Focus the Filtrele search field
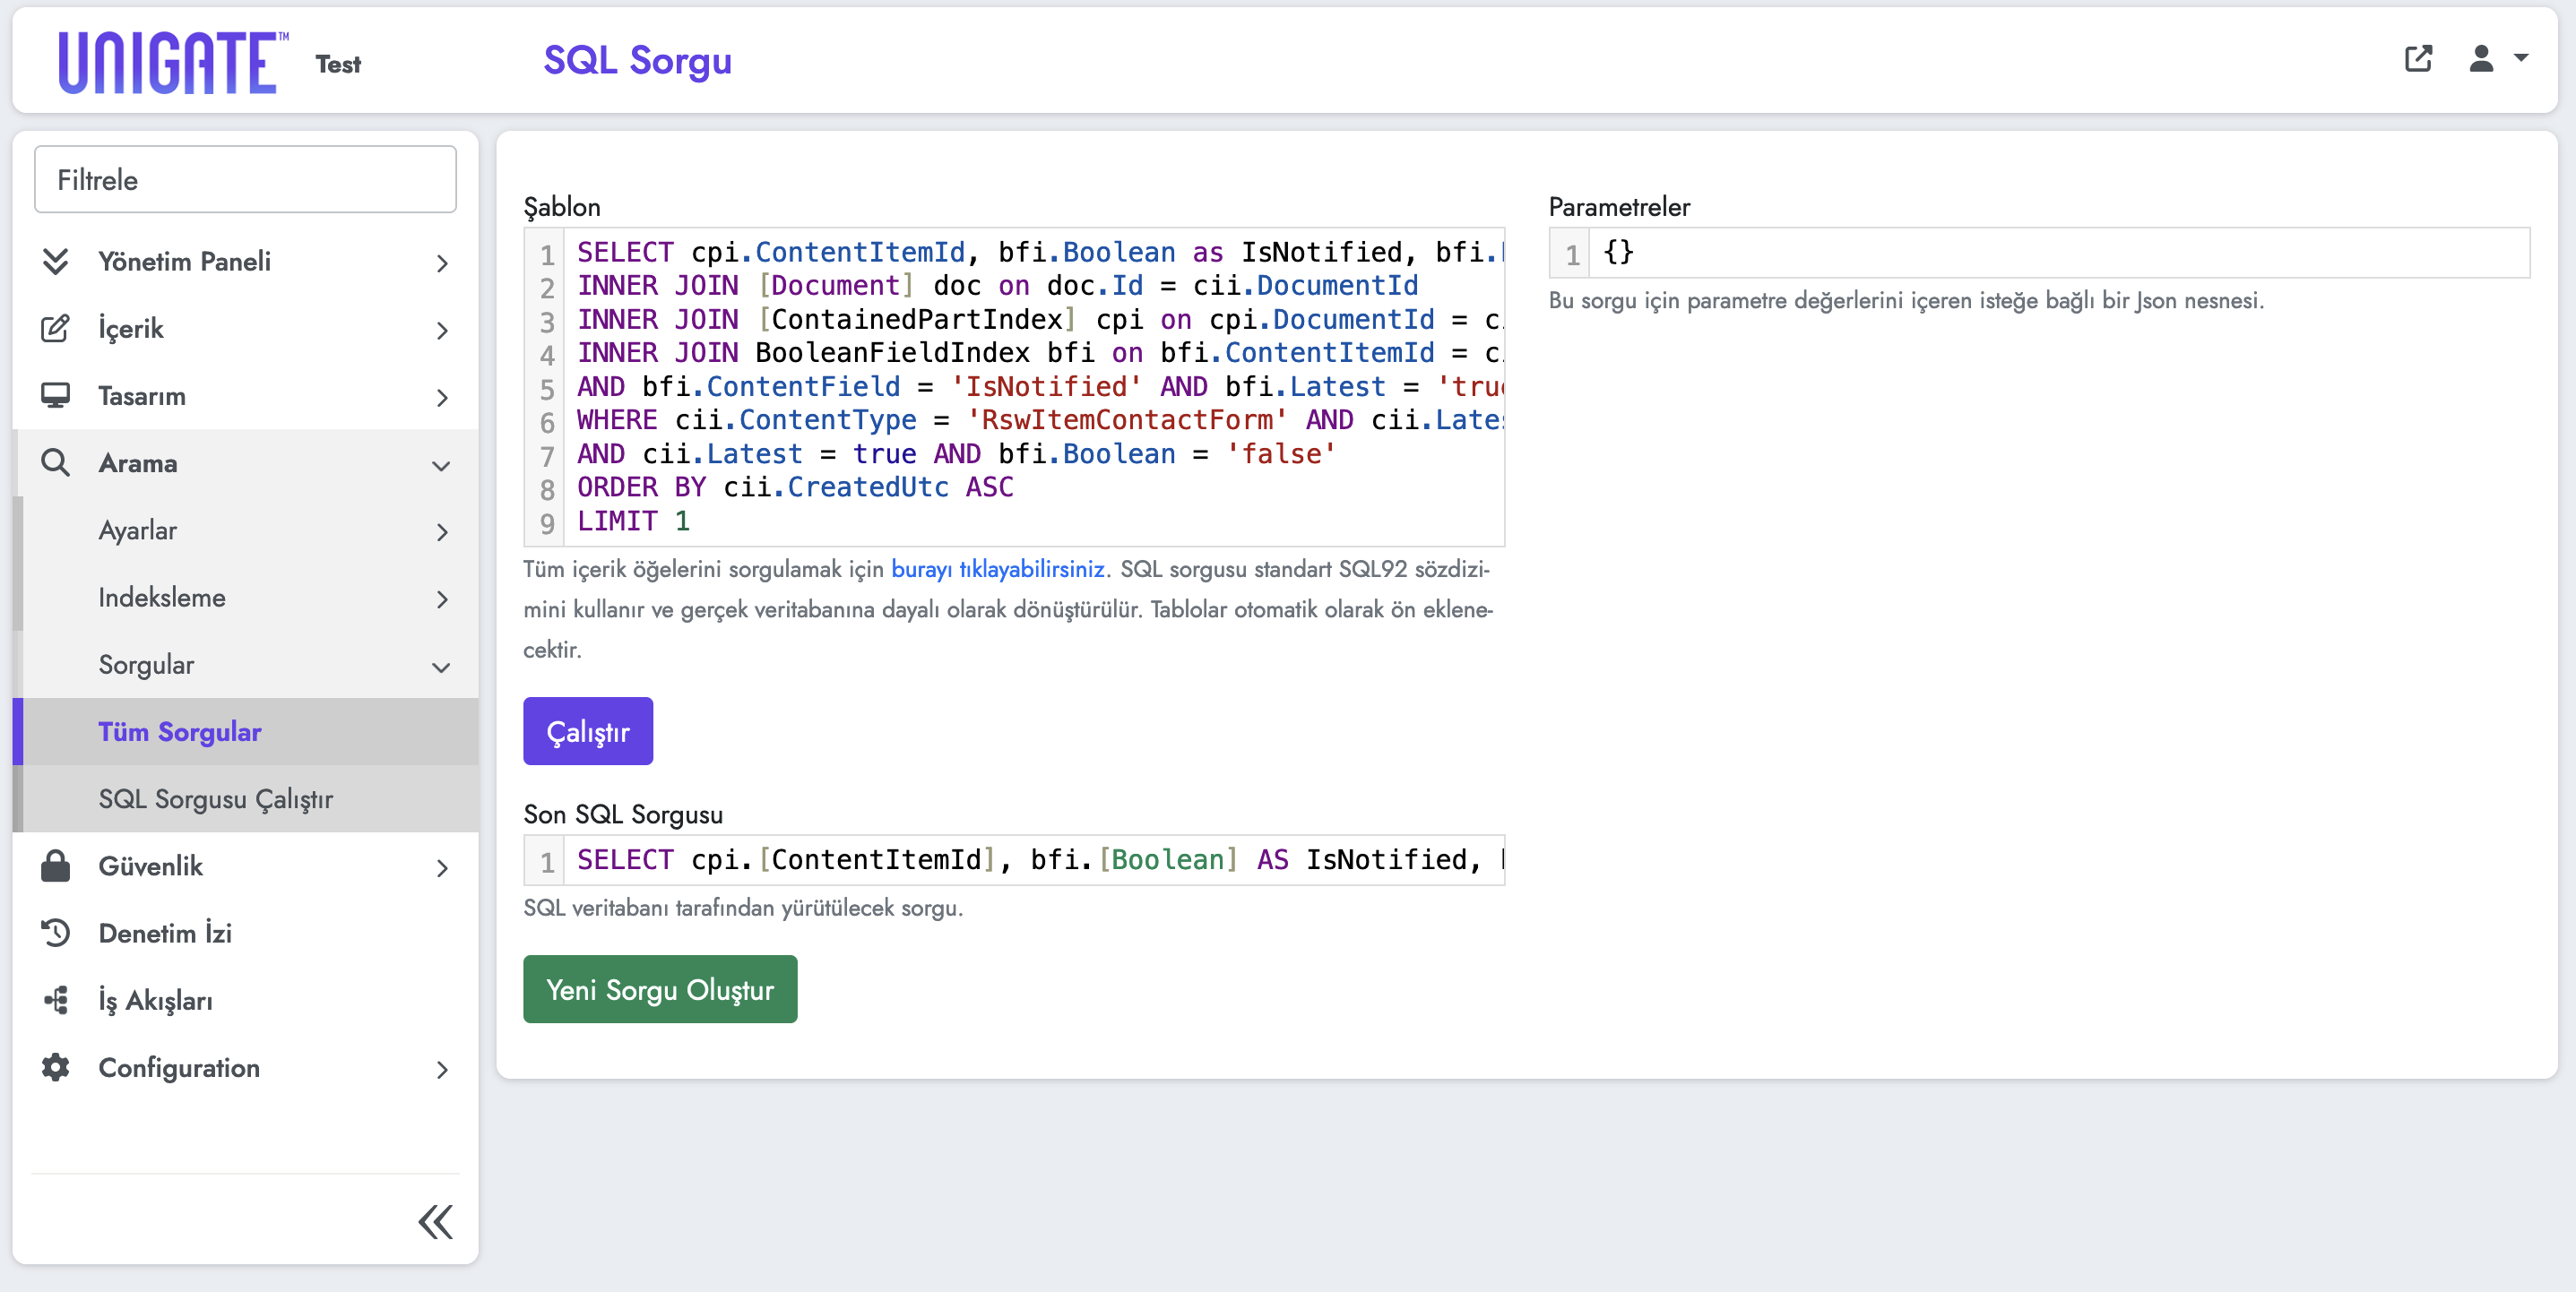The image size is (2576, 1292). [245, 179]
